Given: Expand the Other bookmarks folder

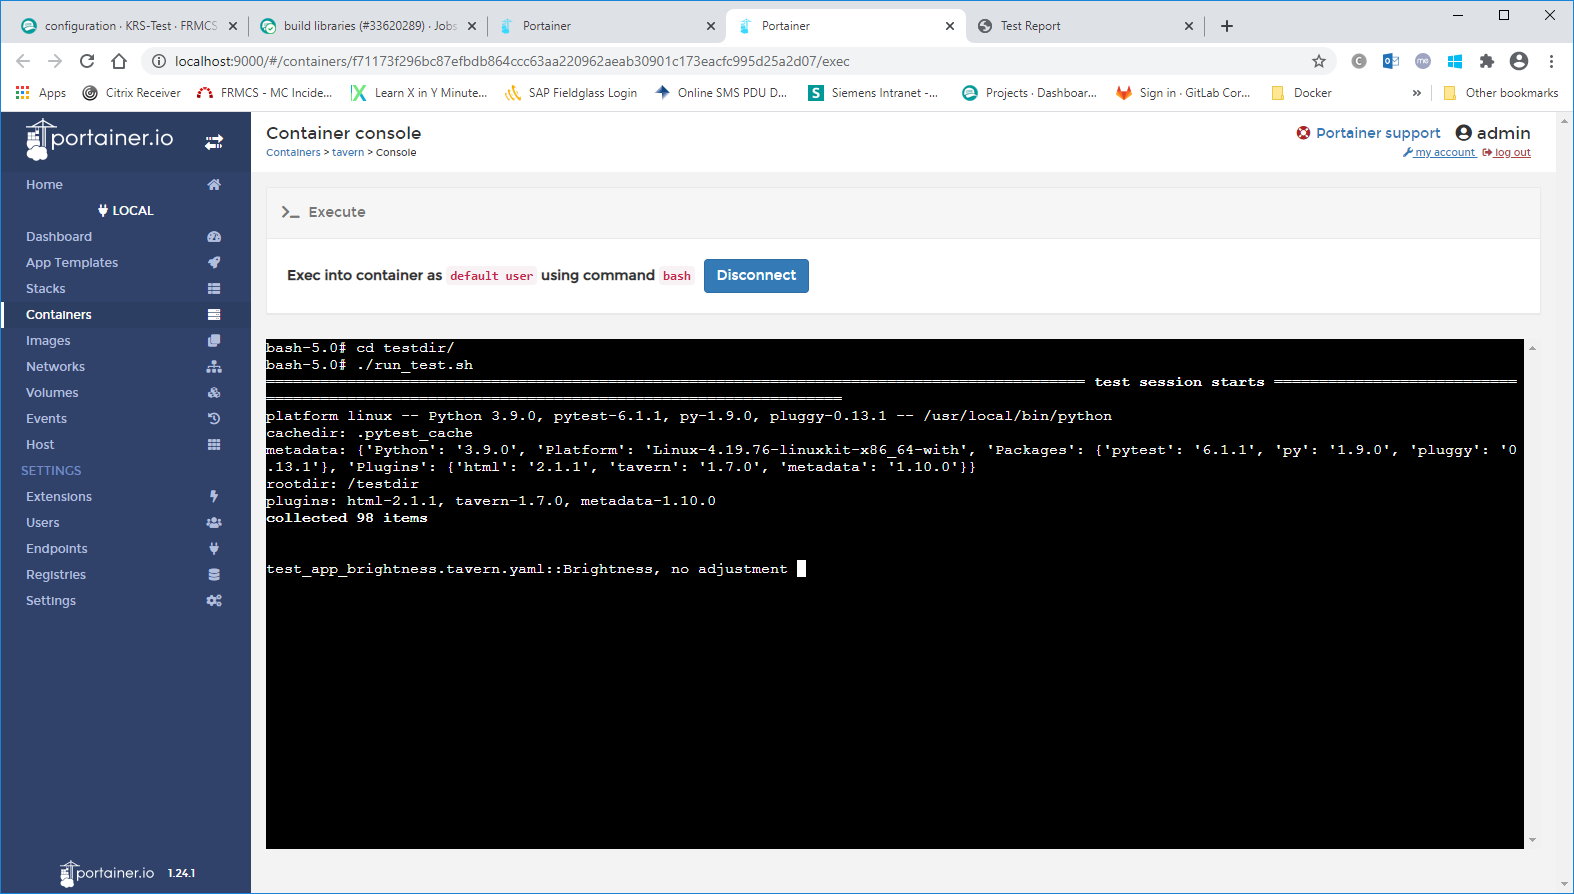Looking at the screenshot, I should coord(1501,93).
